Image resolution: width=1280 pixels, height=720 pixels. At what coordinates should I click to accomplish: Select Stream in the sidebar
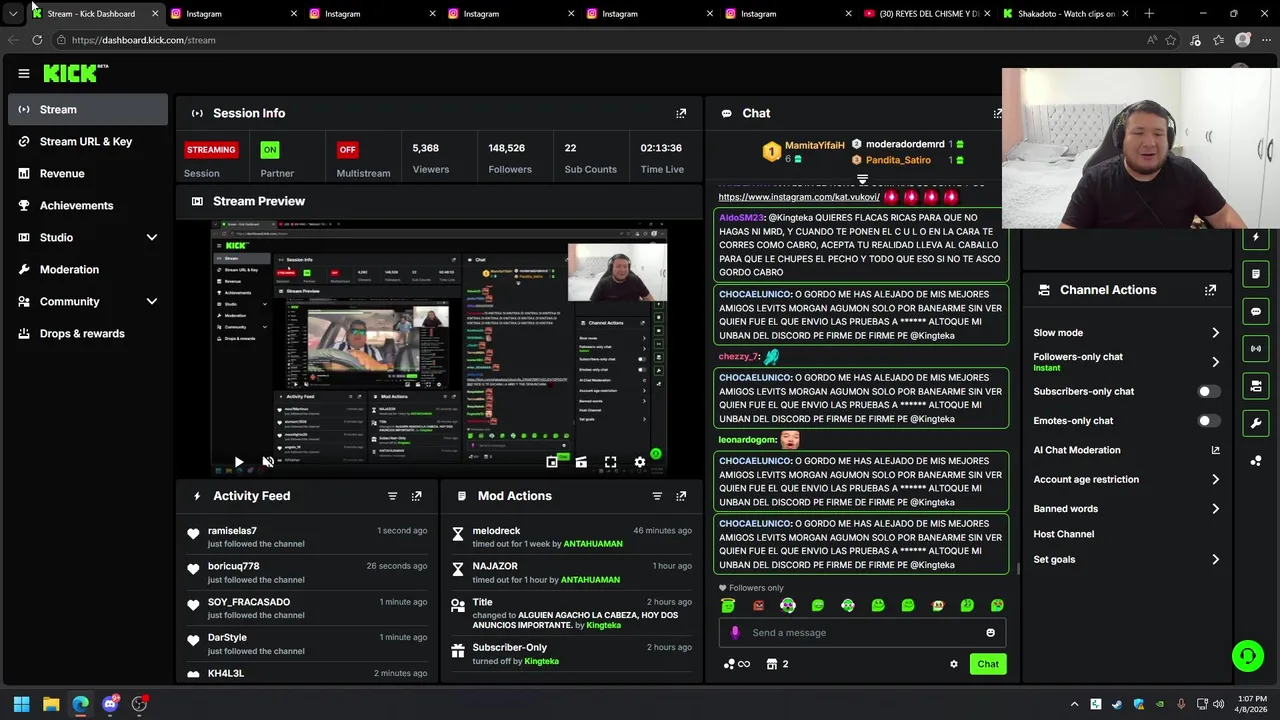88,109
